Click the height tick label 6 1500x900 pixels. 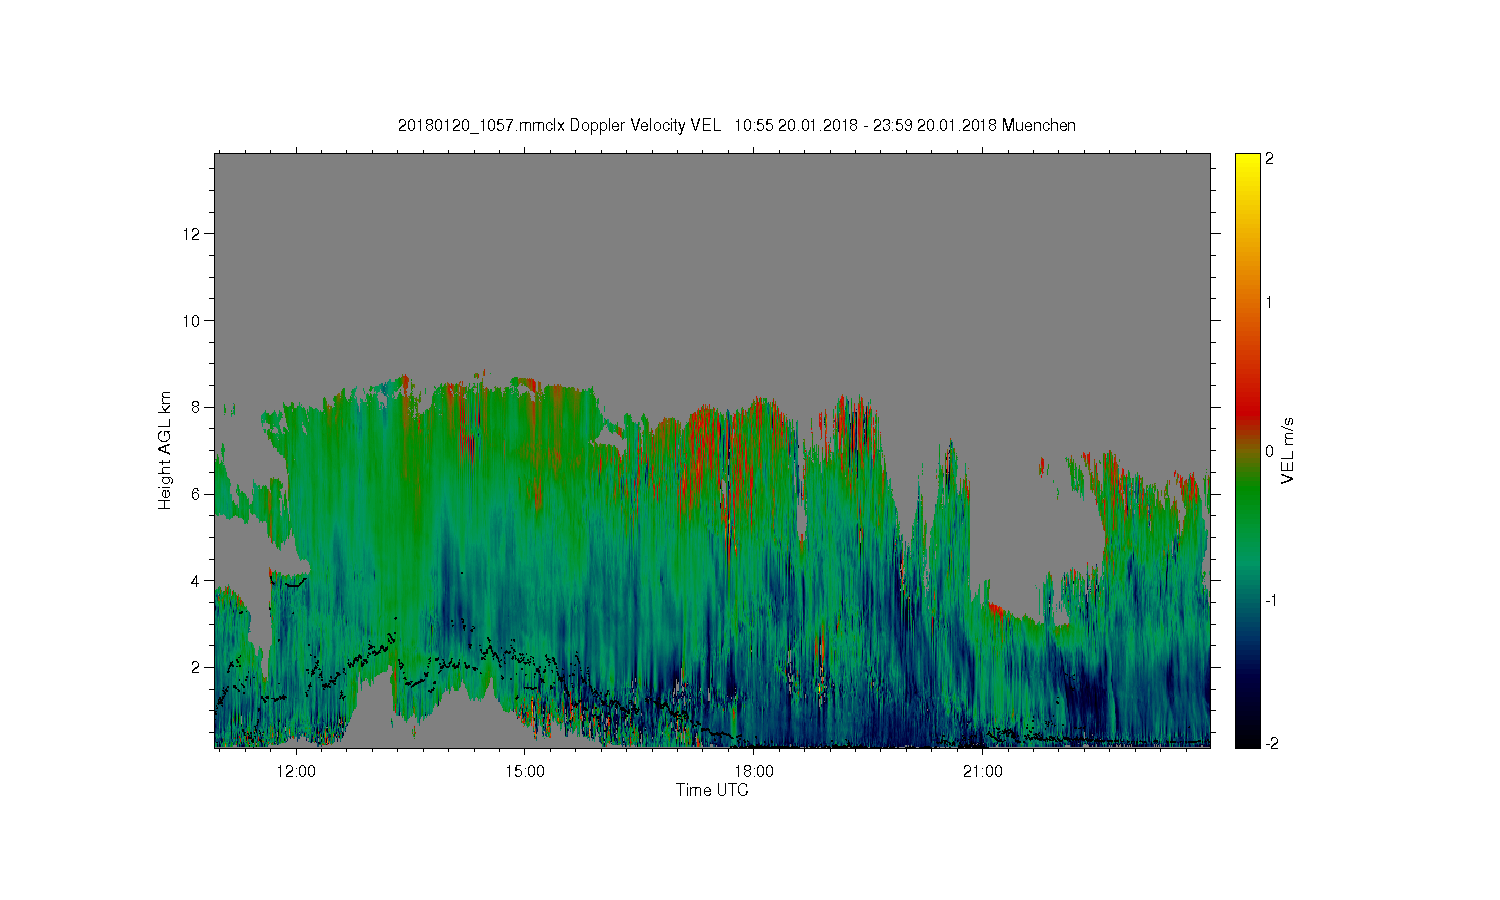197,494
